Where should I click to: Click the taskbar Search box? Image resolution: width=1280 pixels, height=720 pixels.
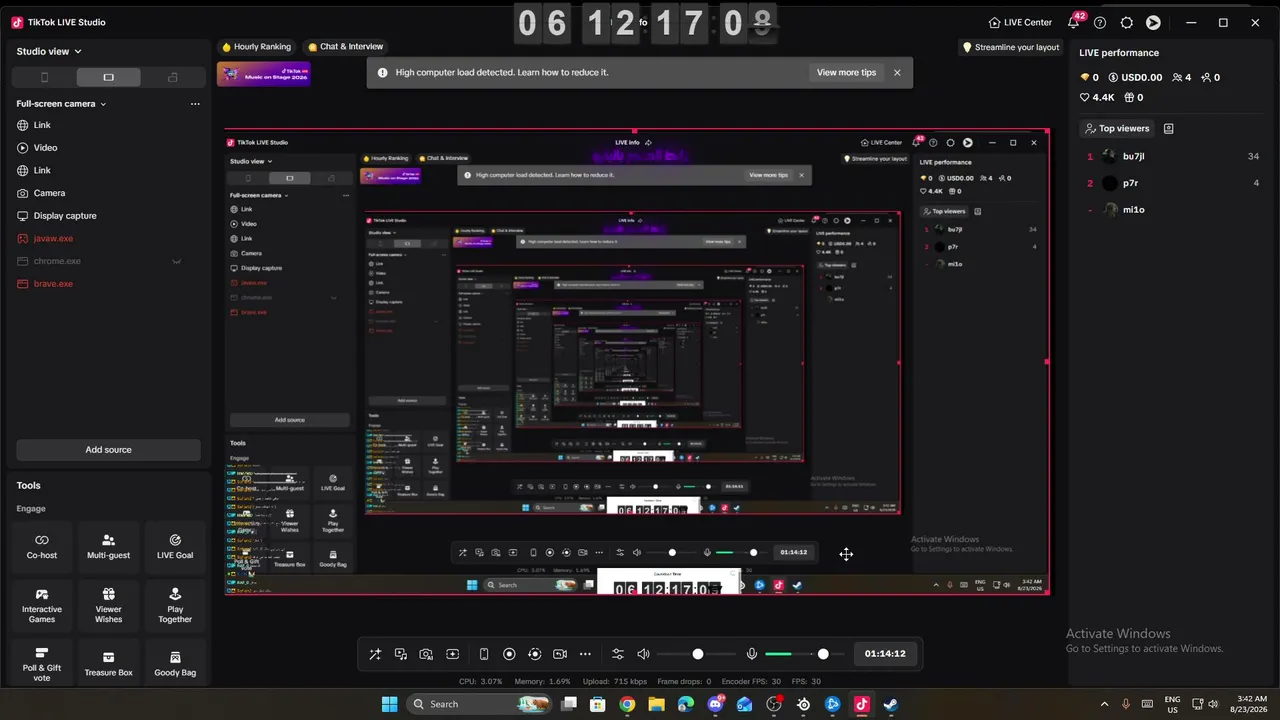(481, 704)
